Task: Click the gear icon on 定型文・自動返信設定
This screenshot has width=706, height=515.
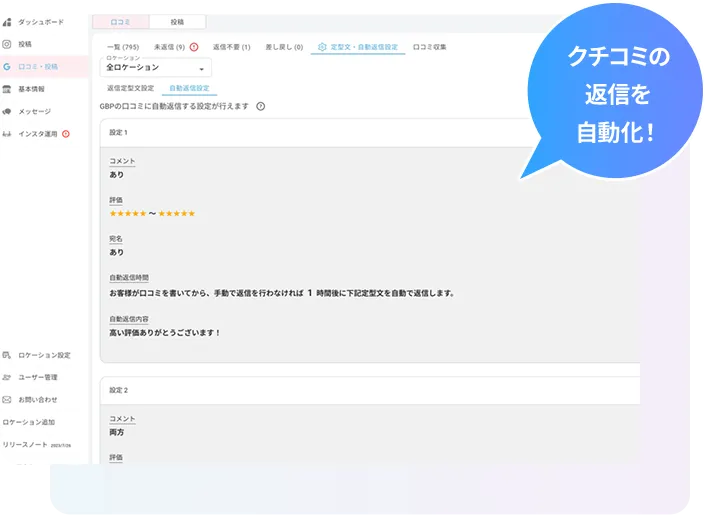Action: [x=322, y=47]
